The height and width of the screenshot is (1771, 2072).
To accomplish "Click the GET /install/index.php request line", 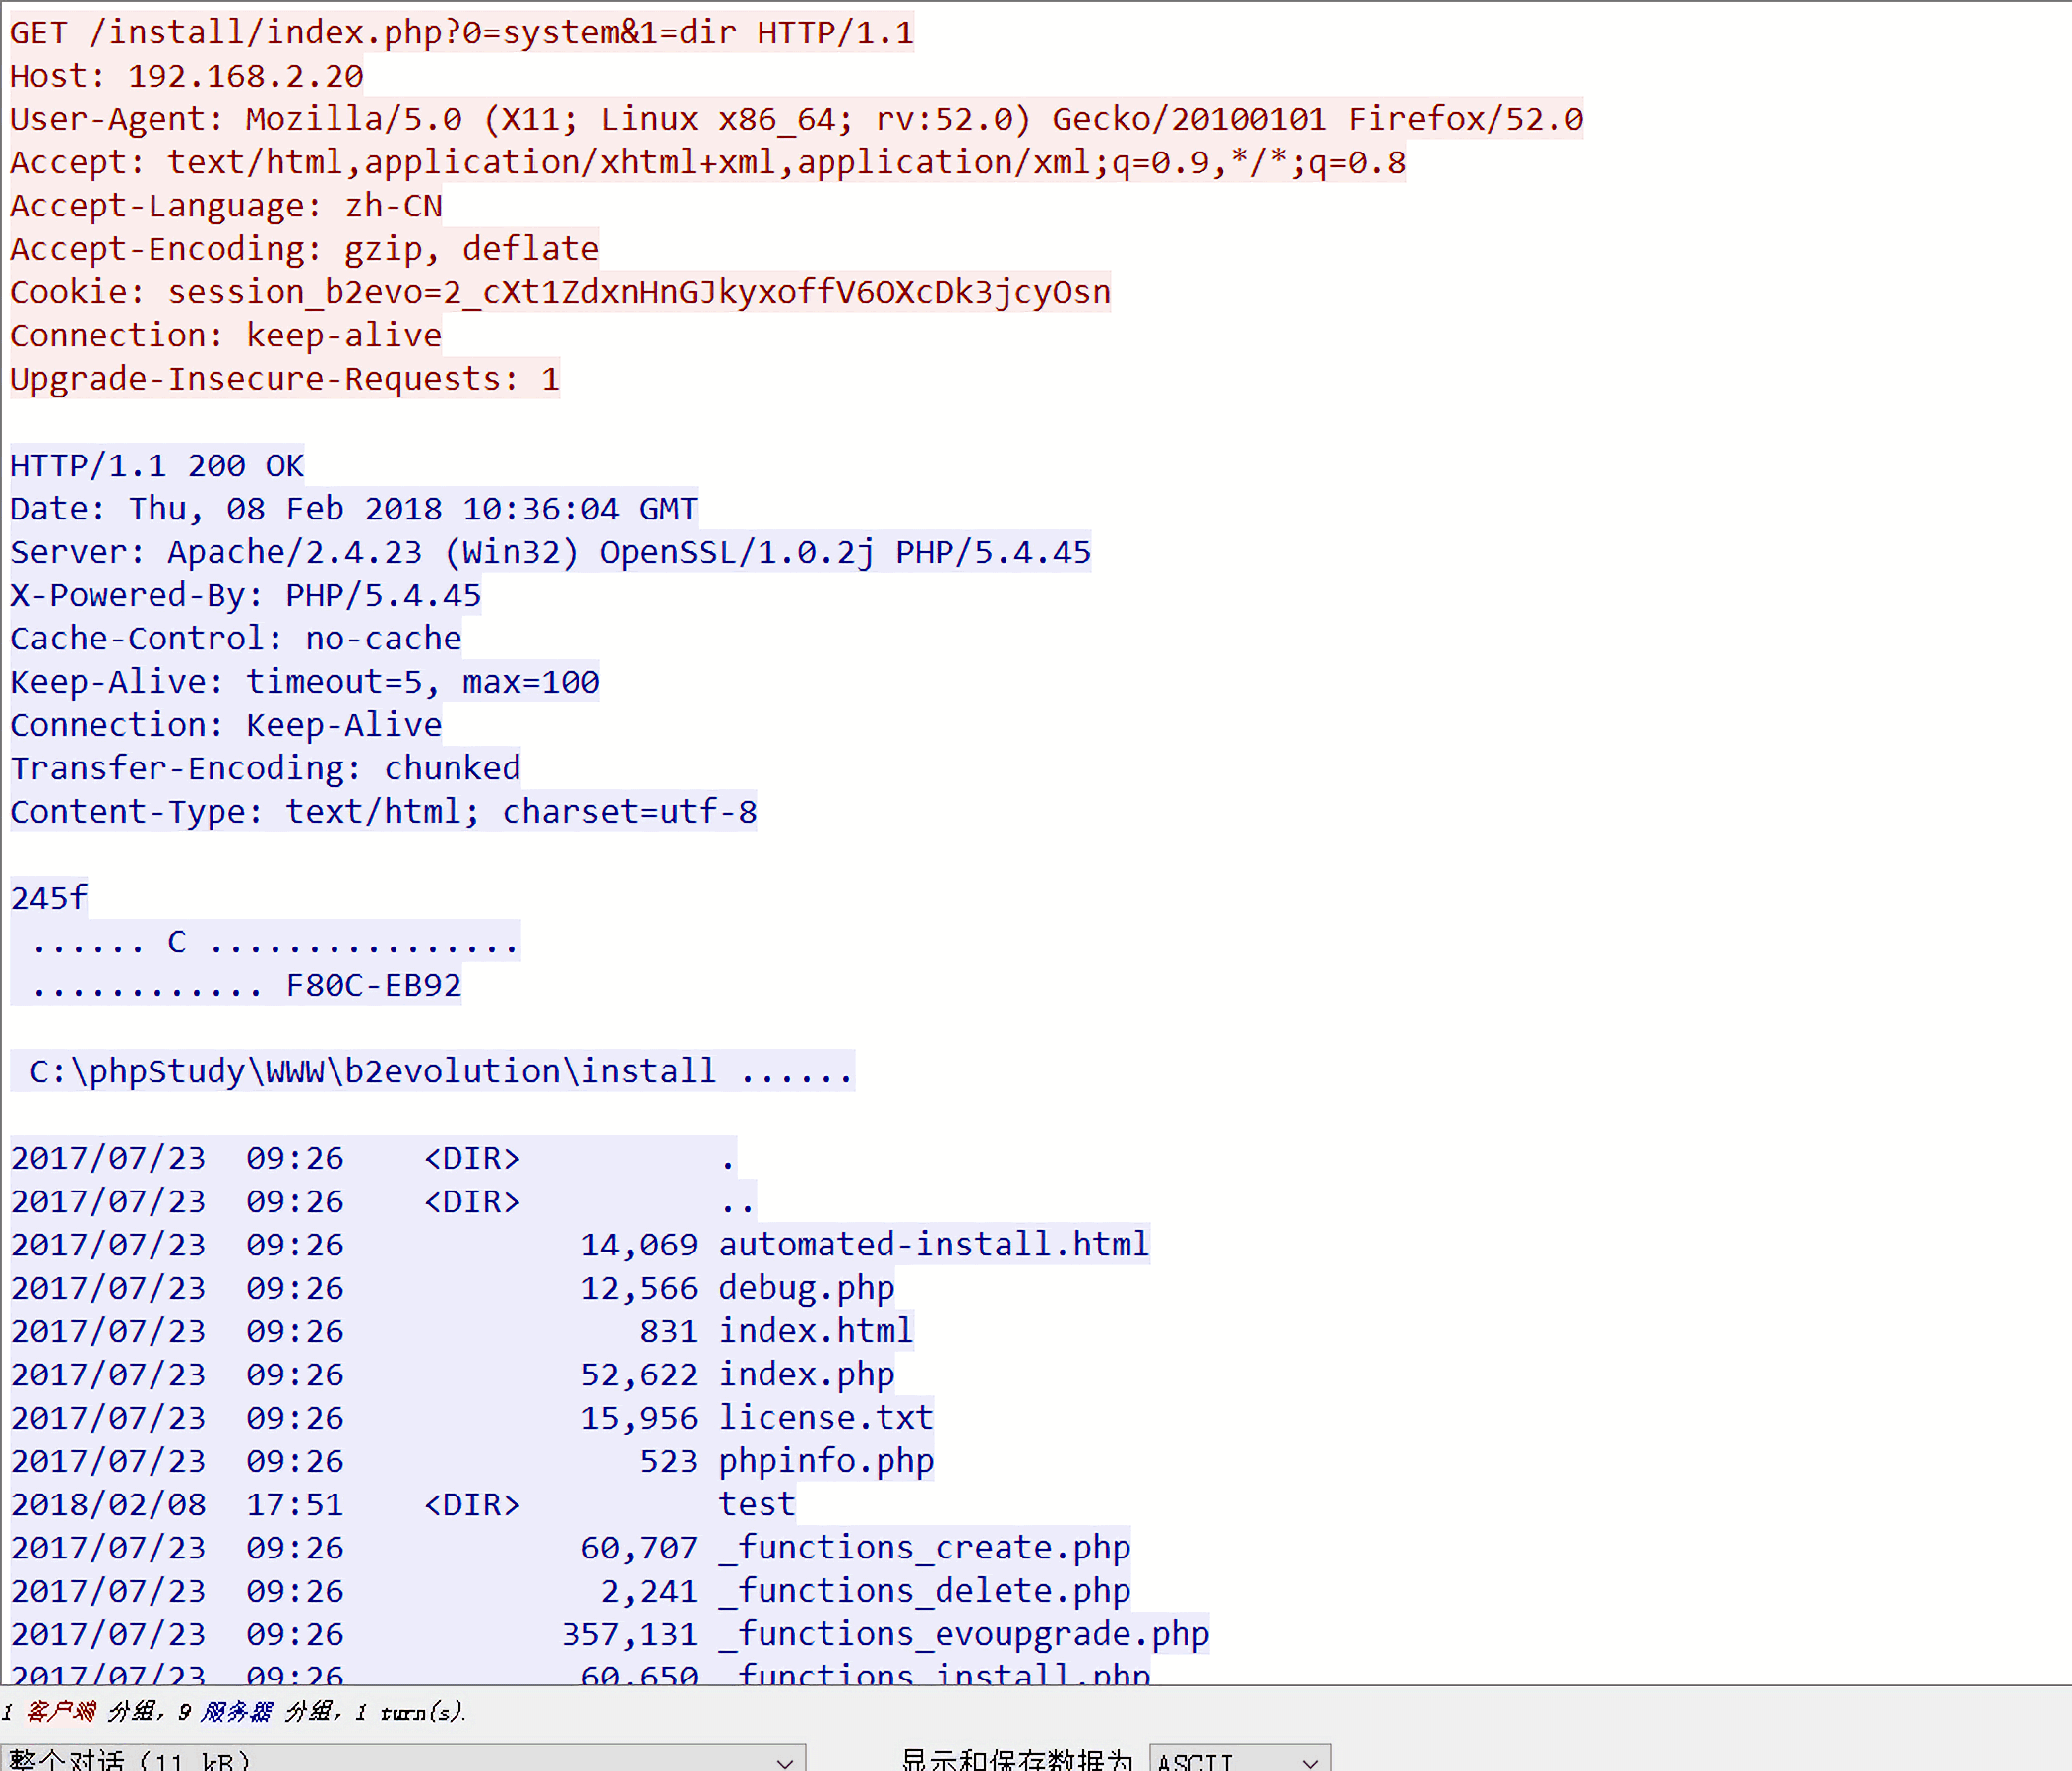I will point(462,32).
